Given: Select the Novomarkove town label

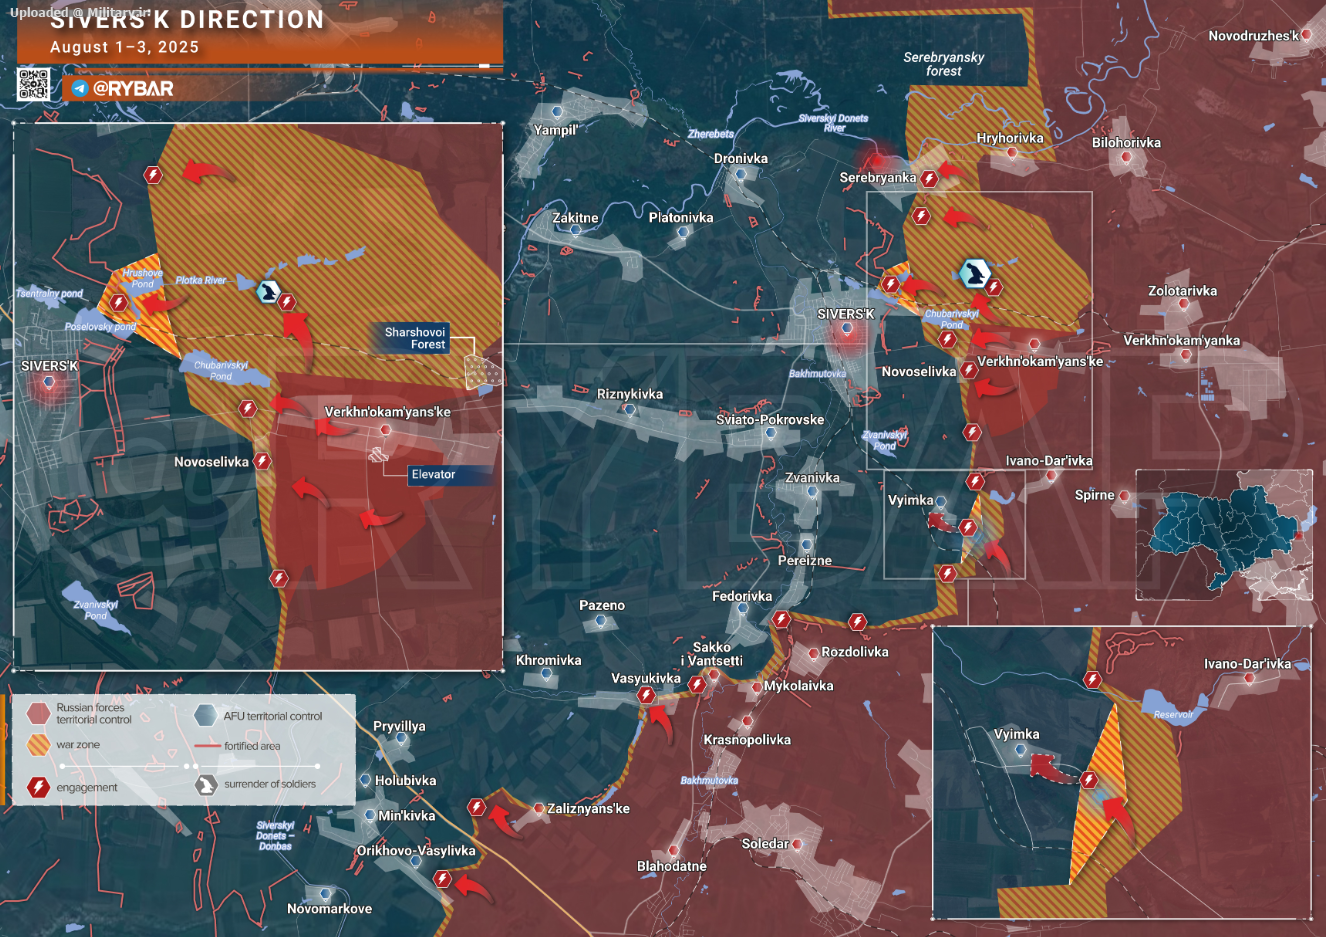Looking at the screenshot, I should 329,909.
